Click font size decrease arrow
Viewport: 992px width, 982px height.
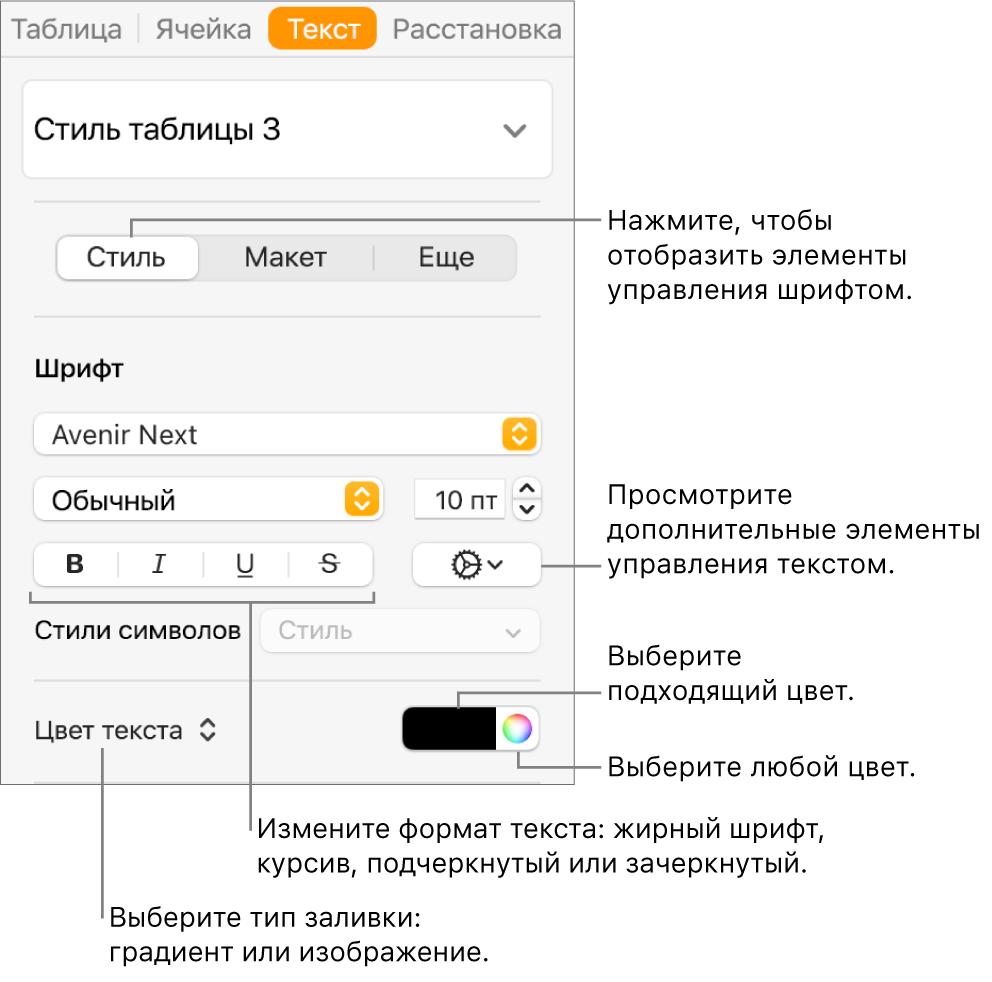click(527, 509)
